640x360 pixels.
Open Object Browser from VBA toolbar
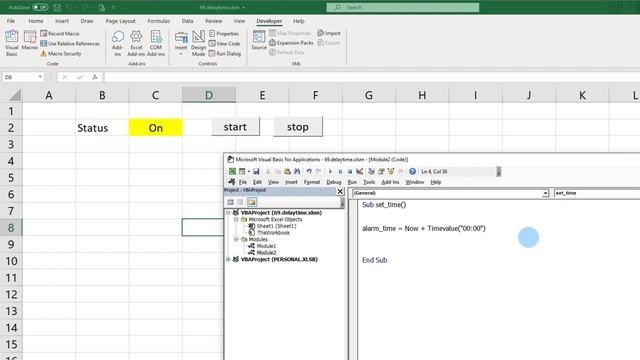point(391,171)
